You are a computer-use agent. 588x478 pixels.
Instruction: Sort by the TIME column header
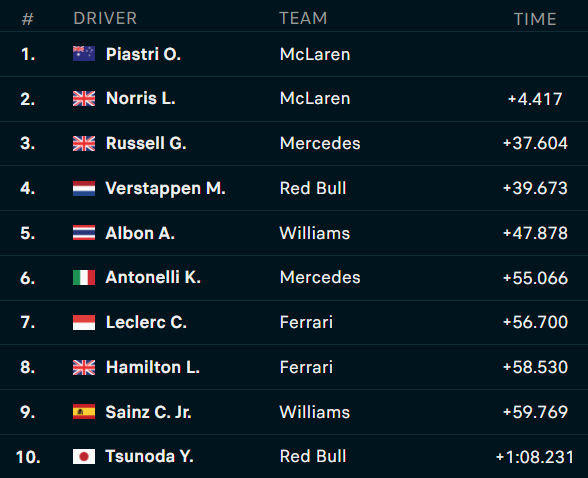535,19
